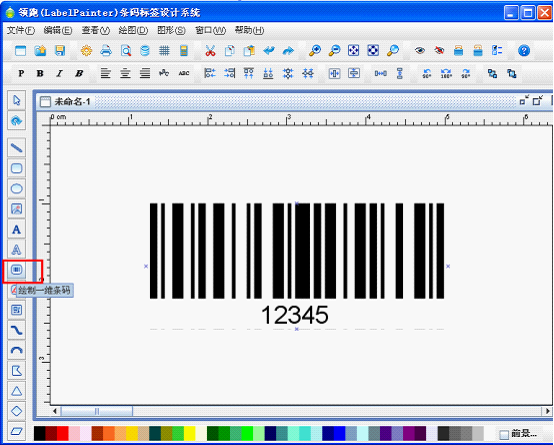Select the diamond shape tool
Viewport: 554px width, 445px height.
(x=17, y=411)
